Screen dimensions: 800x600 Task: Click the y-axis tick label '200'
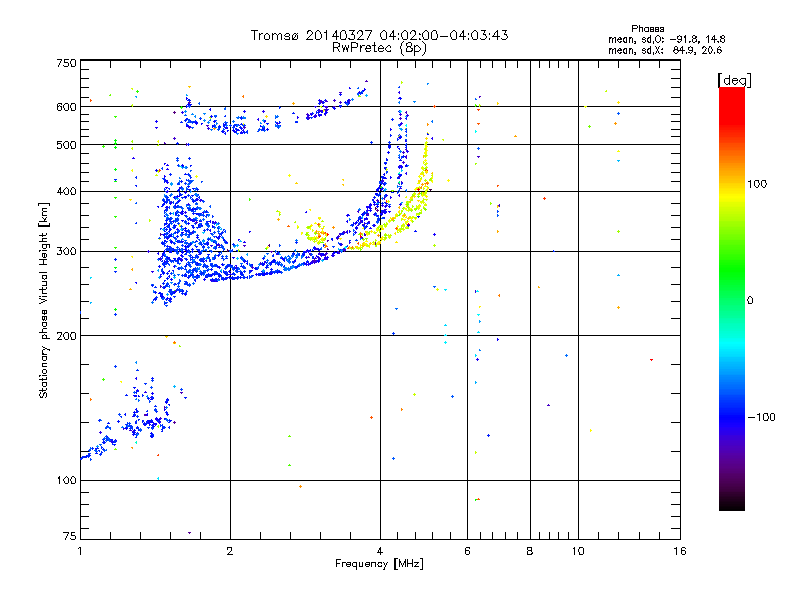(66, 336)
